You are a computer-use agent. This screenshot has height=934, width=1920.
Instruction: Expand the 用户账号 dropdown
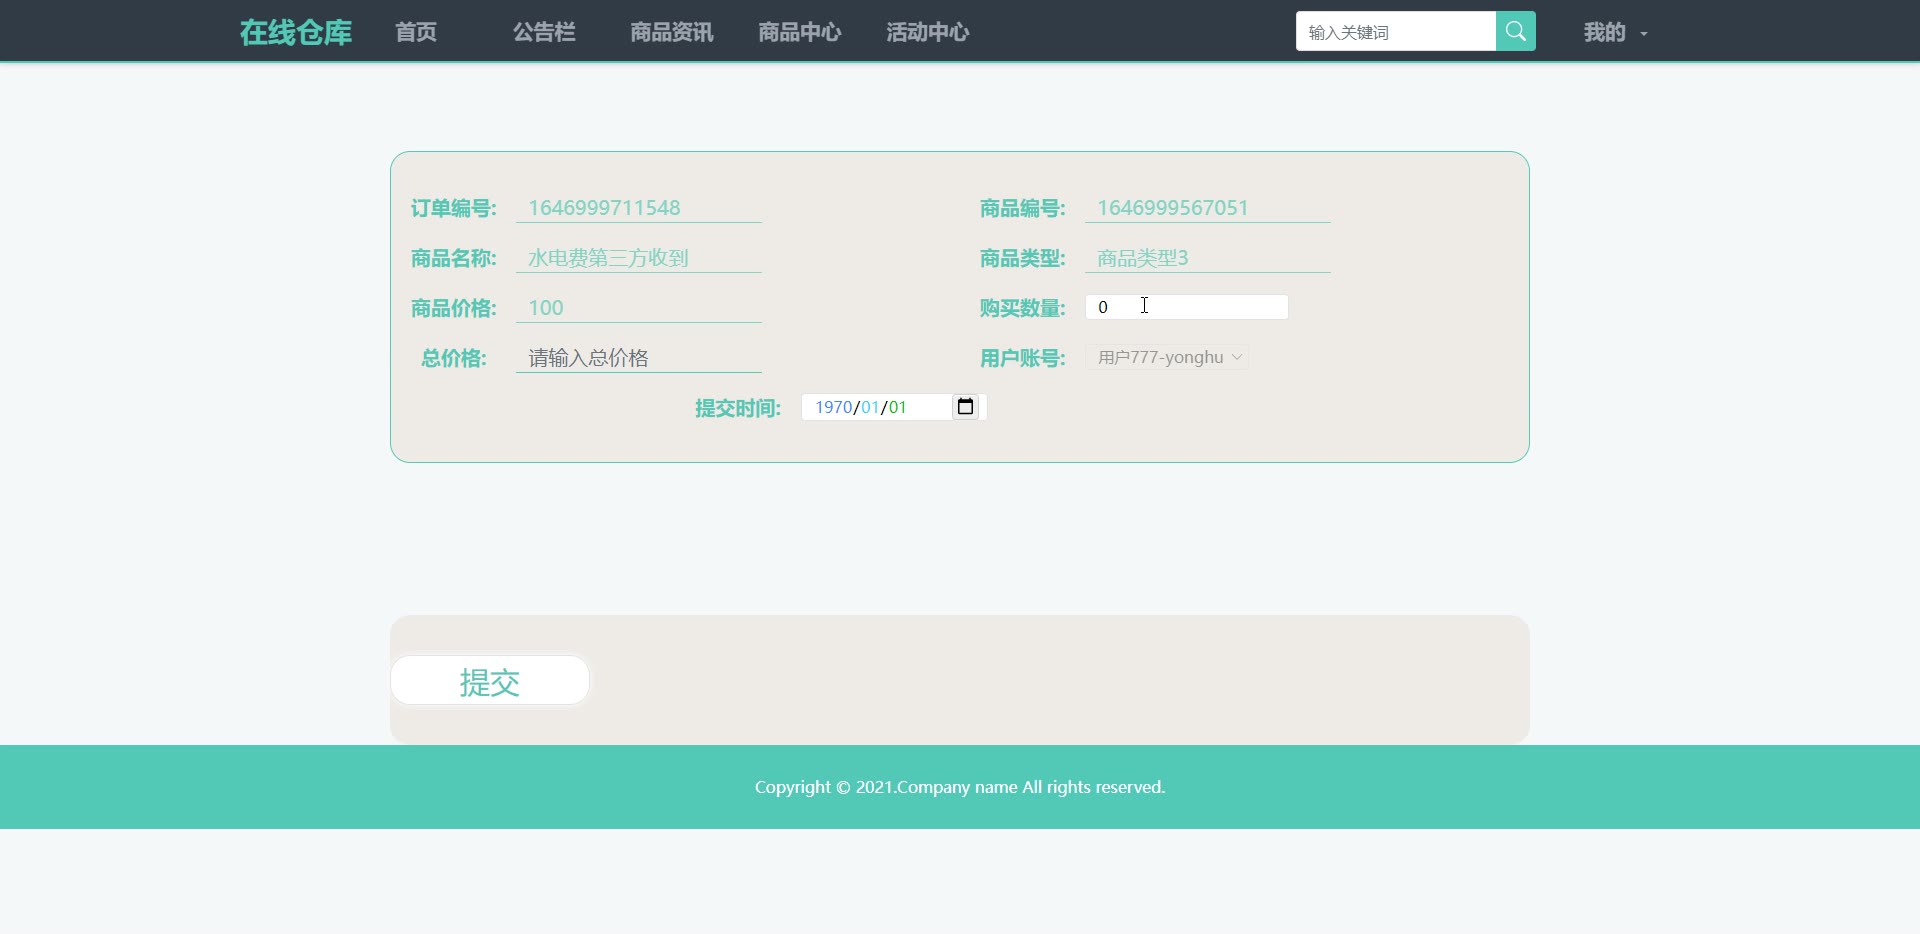[x=1167, y=358]
